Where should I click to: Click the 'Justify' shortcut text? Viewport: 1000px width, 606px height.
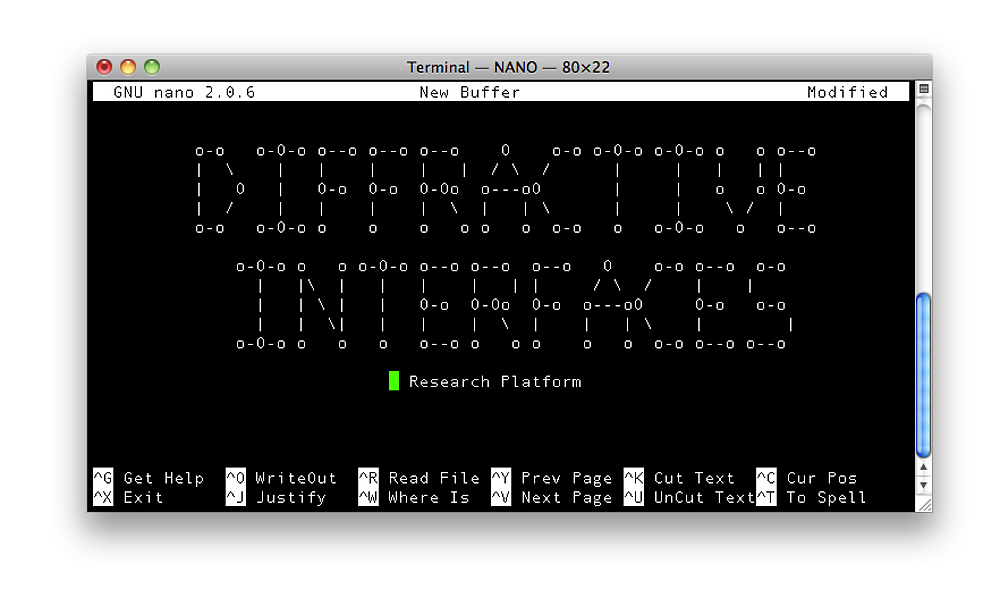pyautogui.click(x=291, y=498)
